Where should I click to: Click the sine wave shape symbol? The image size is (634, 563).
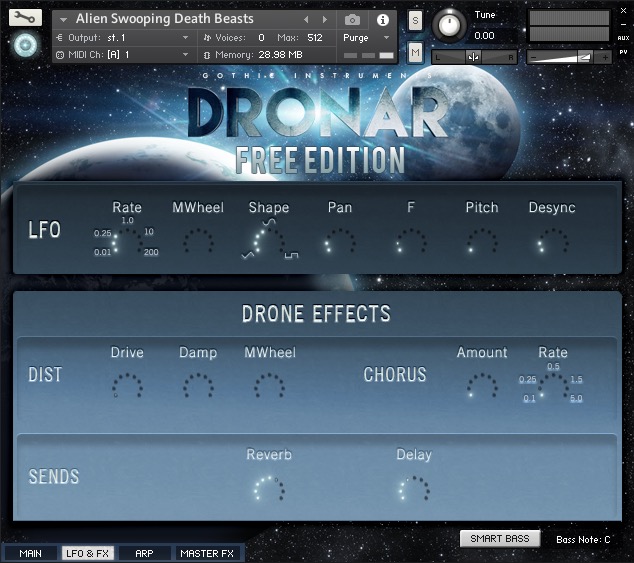(269, 221)
